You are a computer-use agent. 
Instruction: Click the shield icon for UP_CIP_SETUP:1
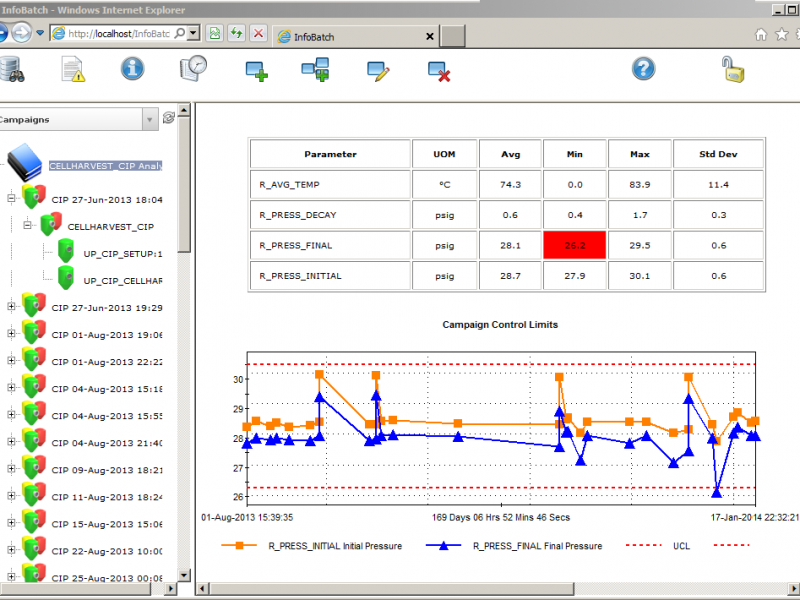click(65, 251)
